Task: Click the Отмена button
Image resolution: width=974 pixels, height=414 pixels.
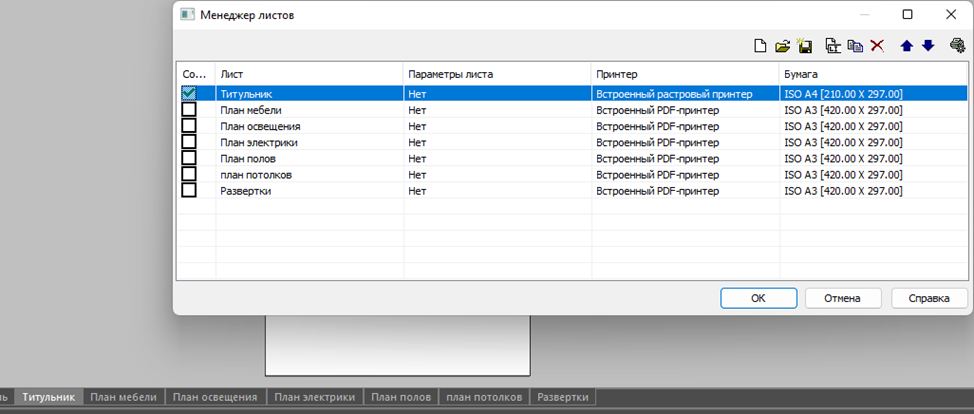Action: point(842,298)
